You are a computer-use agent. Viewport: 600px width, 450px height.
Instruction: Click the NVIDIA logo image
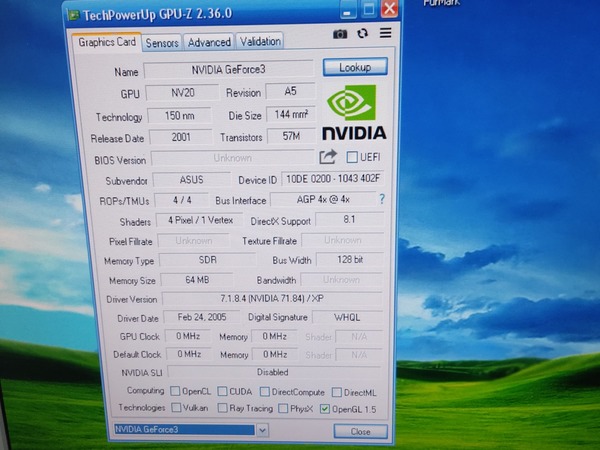tap(354, 112)
